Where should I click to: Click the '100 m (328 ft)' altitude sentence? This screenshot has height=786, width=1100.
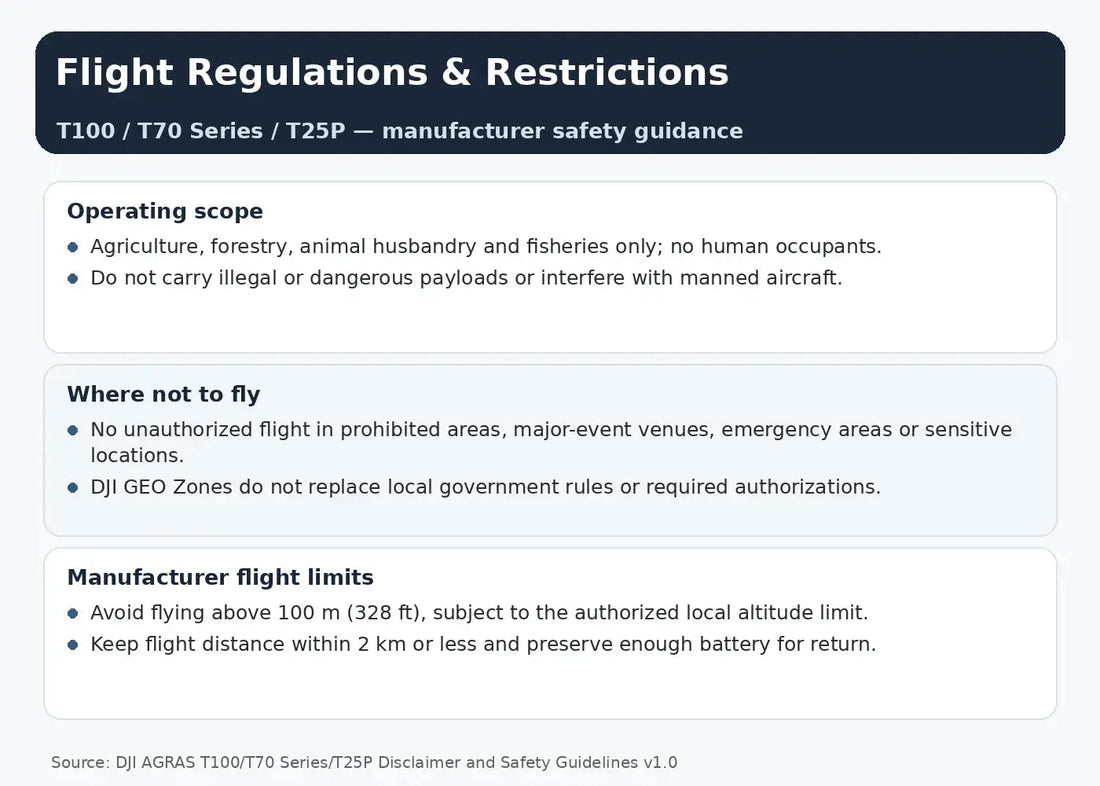point(479,613)
